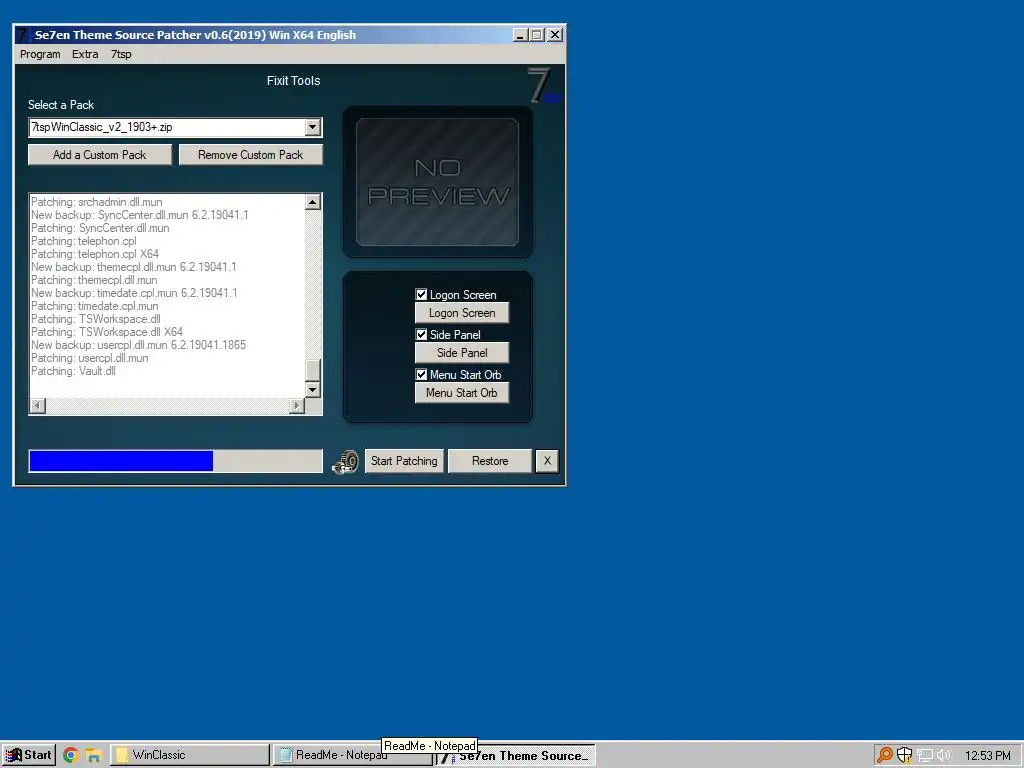This screenshot has height=768, width=1024.
Task: Click log line 'Patching: usercpl.dll.mun'
Action: 89,358
